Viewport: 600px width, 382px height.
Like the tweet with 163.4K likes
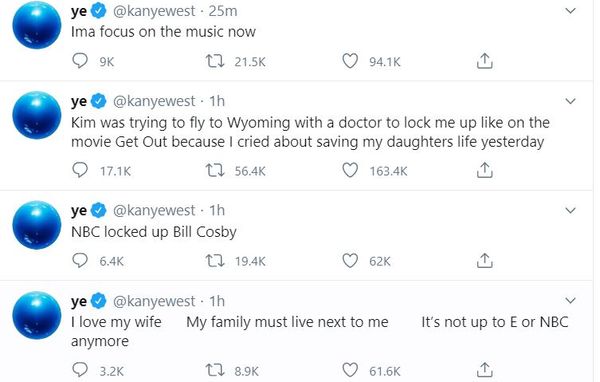click(x=350, y=170)
